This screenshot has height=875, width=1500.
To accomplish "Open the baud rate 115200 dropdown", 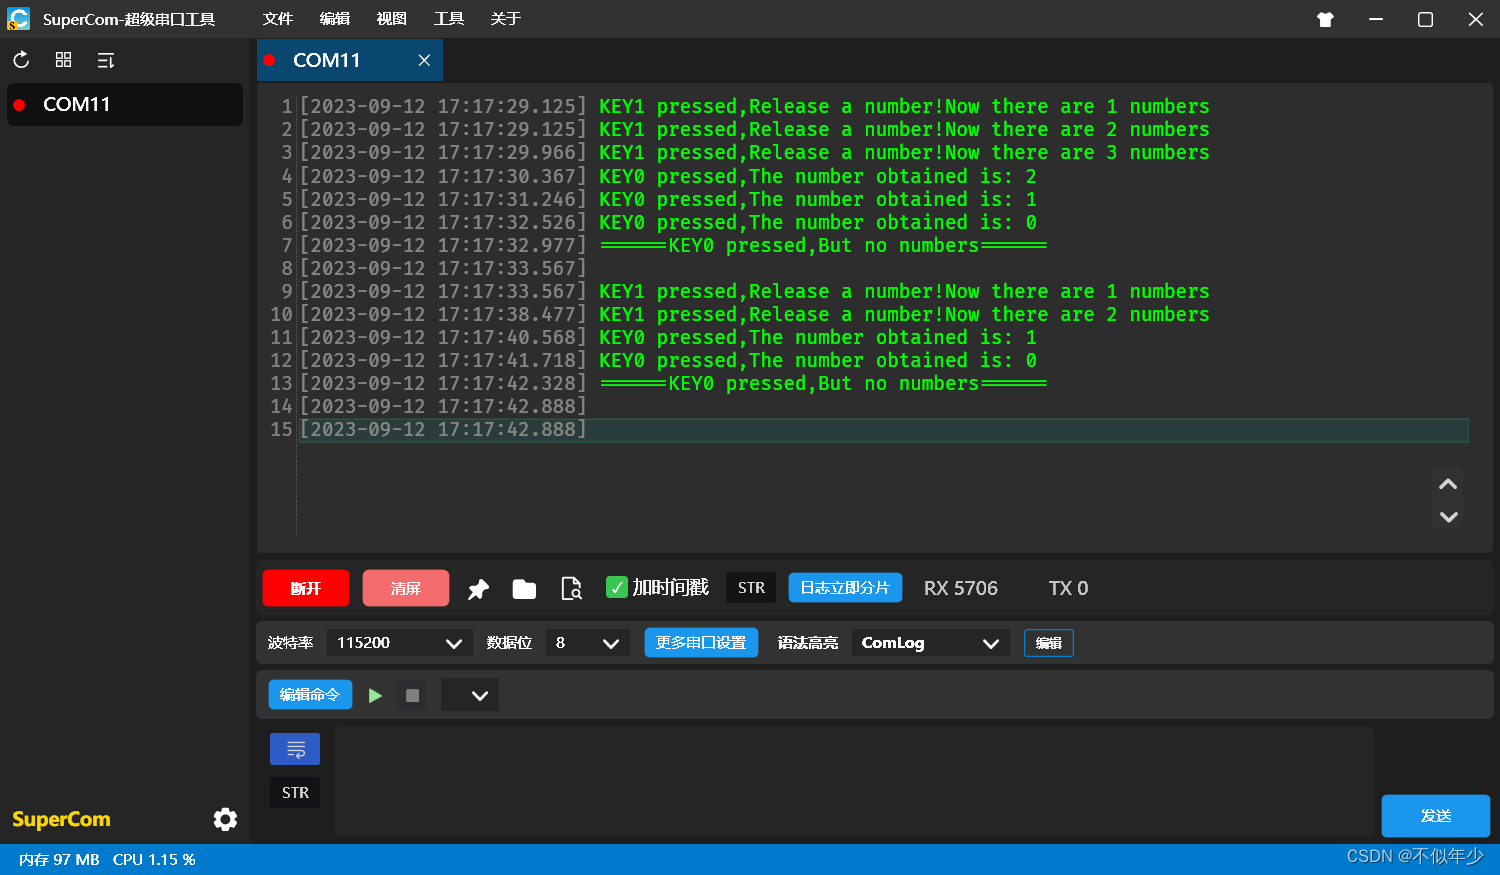I will pyautogui.click(x=399, y=643).
